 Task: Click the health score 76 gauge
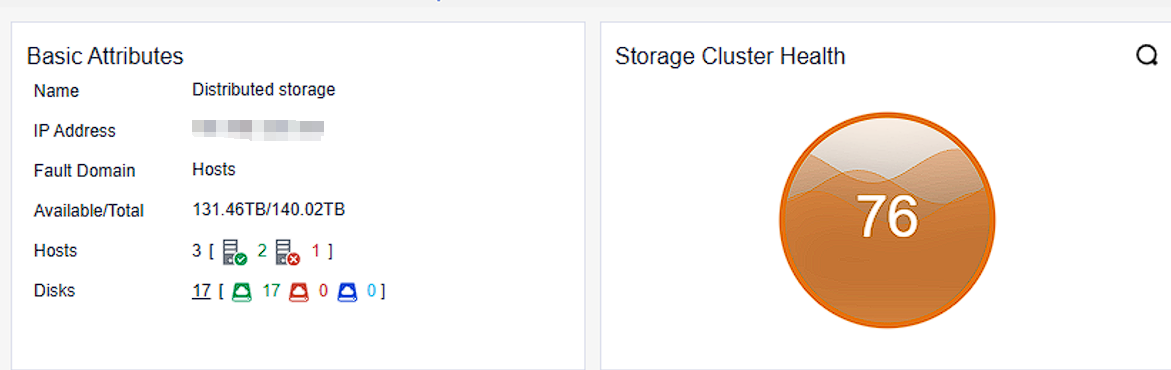click(x=886, y=219)
